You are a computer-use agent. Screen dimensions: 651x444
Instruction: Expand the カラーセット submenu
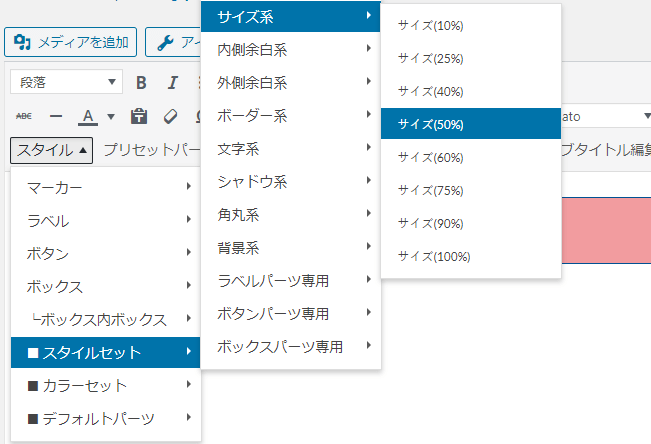point(106,385)
